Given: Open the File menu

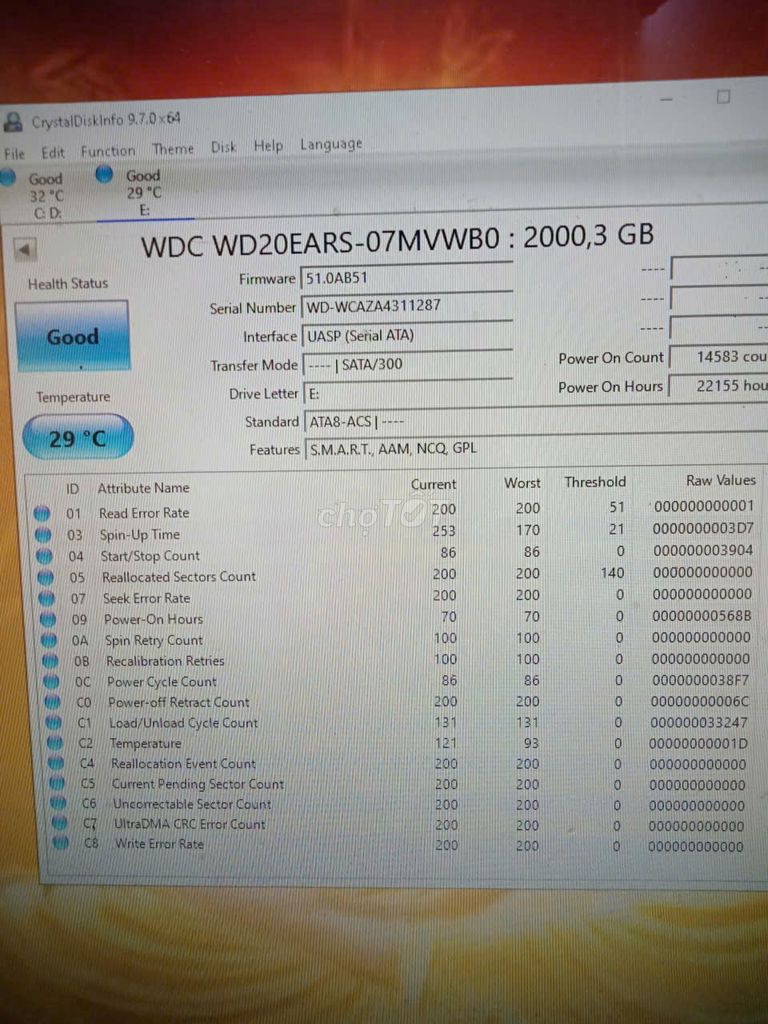Looking at the screenshot, I should (14, 154).
